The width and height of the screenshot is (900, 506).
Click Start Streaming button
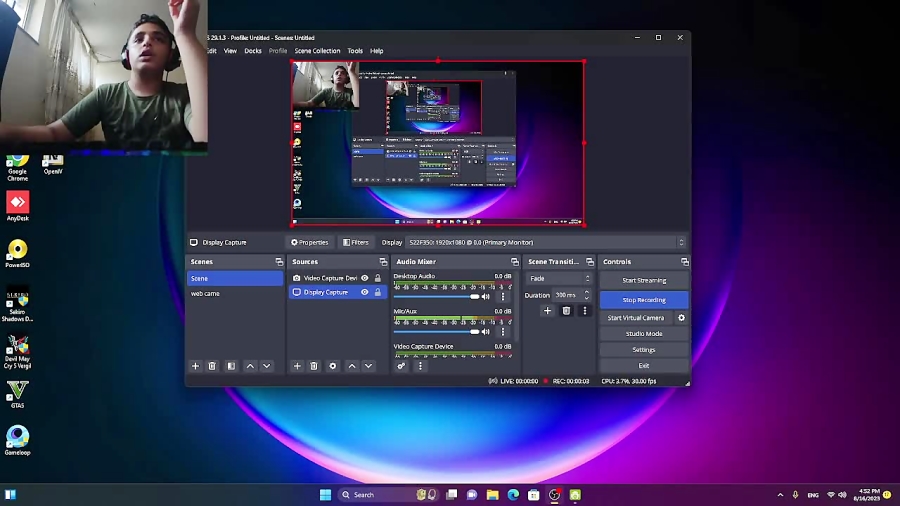[x=644, y=281]
